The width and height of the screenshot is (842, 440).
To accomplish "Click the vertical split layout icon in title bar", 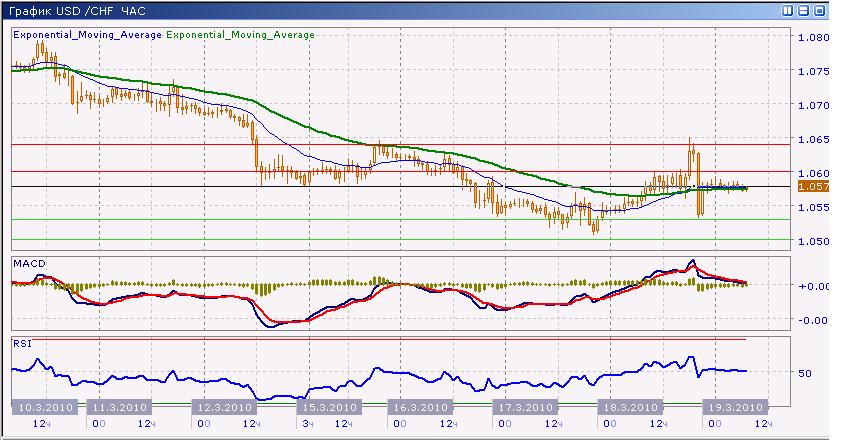I will [787, 11].
